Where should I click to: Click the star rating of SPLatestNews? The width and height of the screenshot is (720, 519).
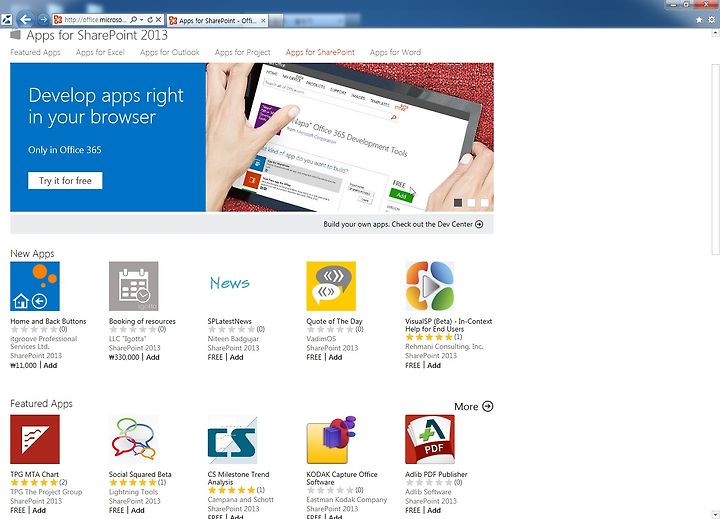coord(231,329)
